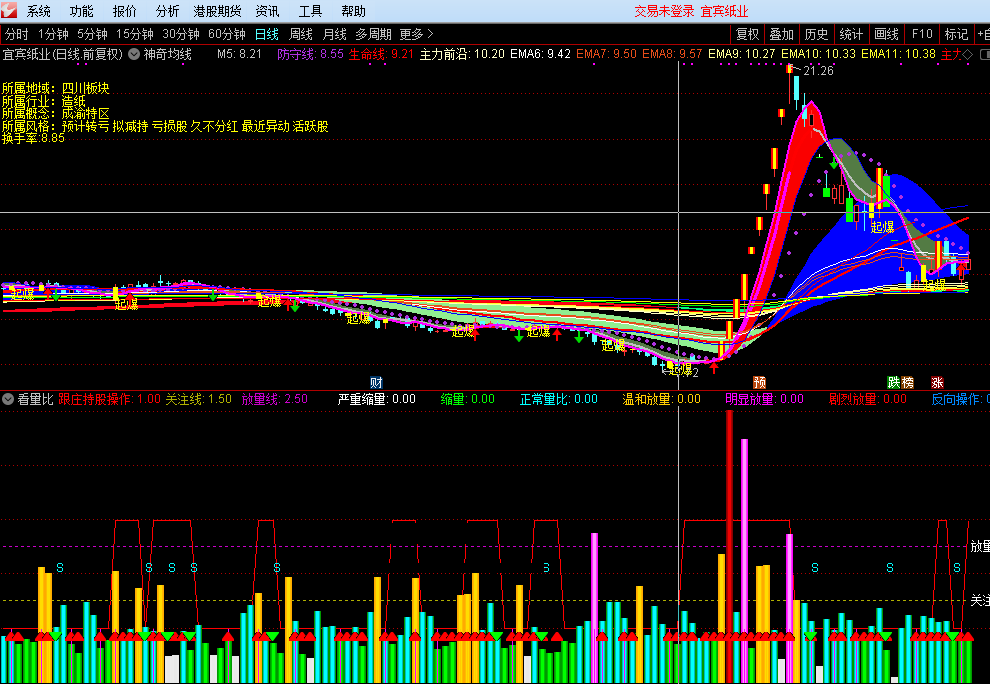The height and width of the screenshot is (684, 990).
Task: Click the EMA11: 10.38 value
Action: (898, 54)
